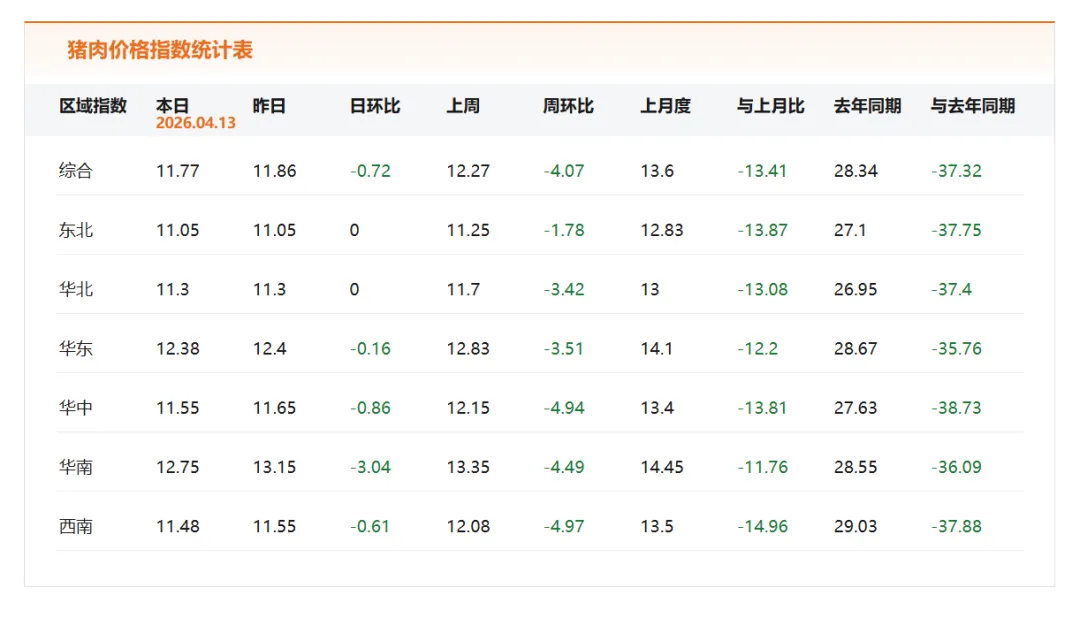This screenshot has width=1080, height=626.
Task: Click the date 2026.04.13 under 本日
Action: pyautogui.click(x=196, y=123)
